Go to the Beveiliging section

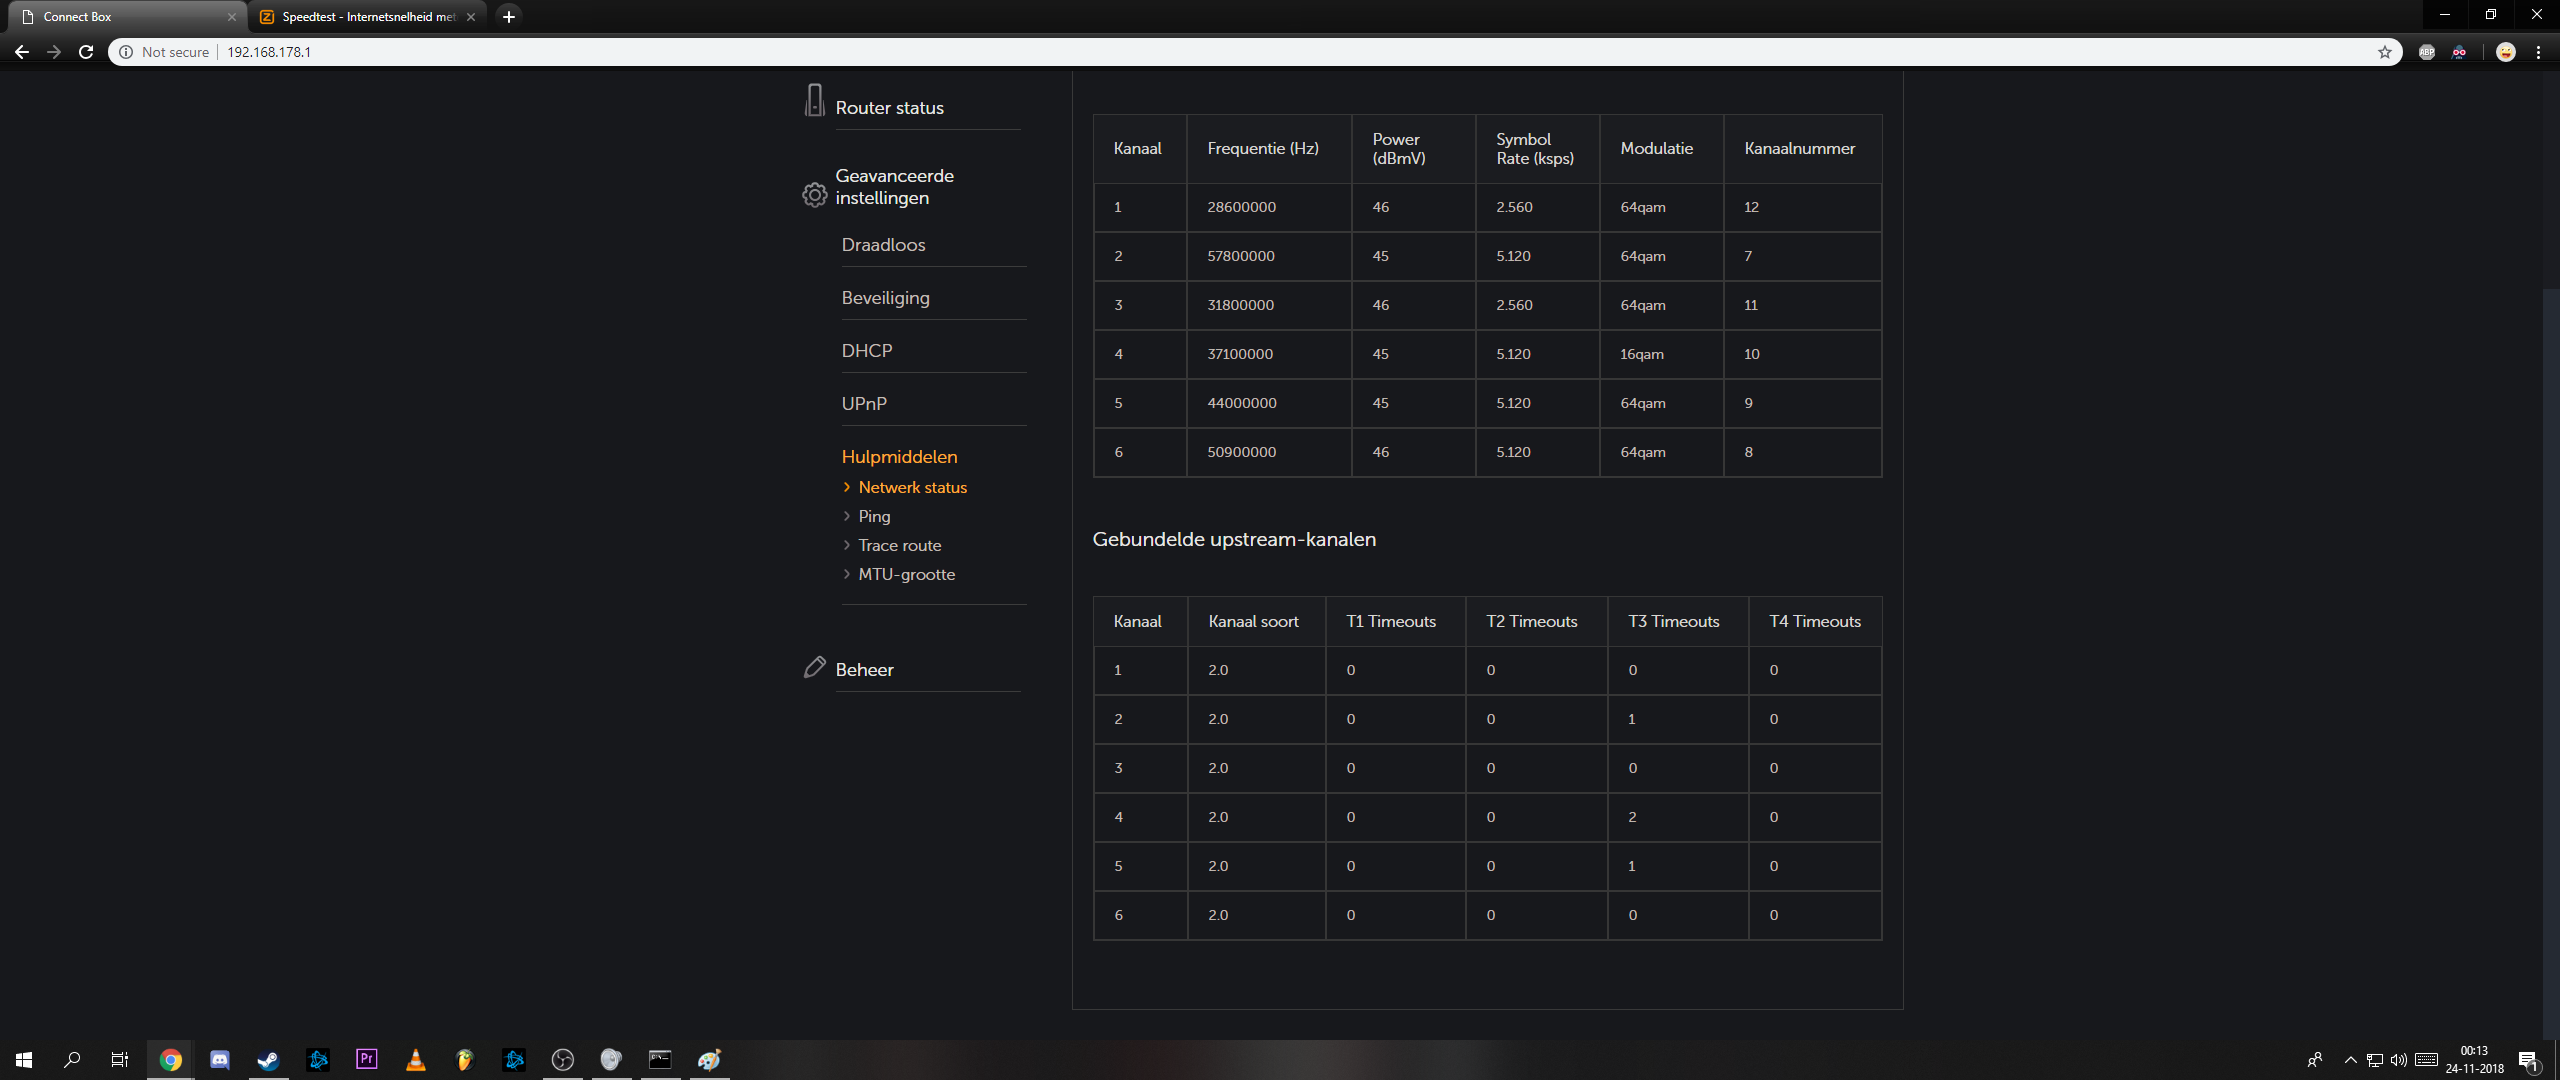point(885,298)
